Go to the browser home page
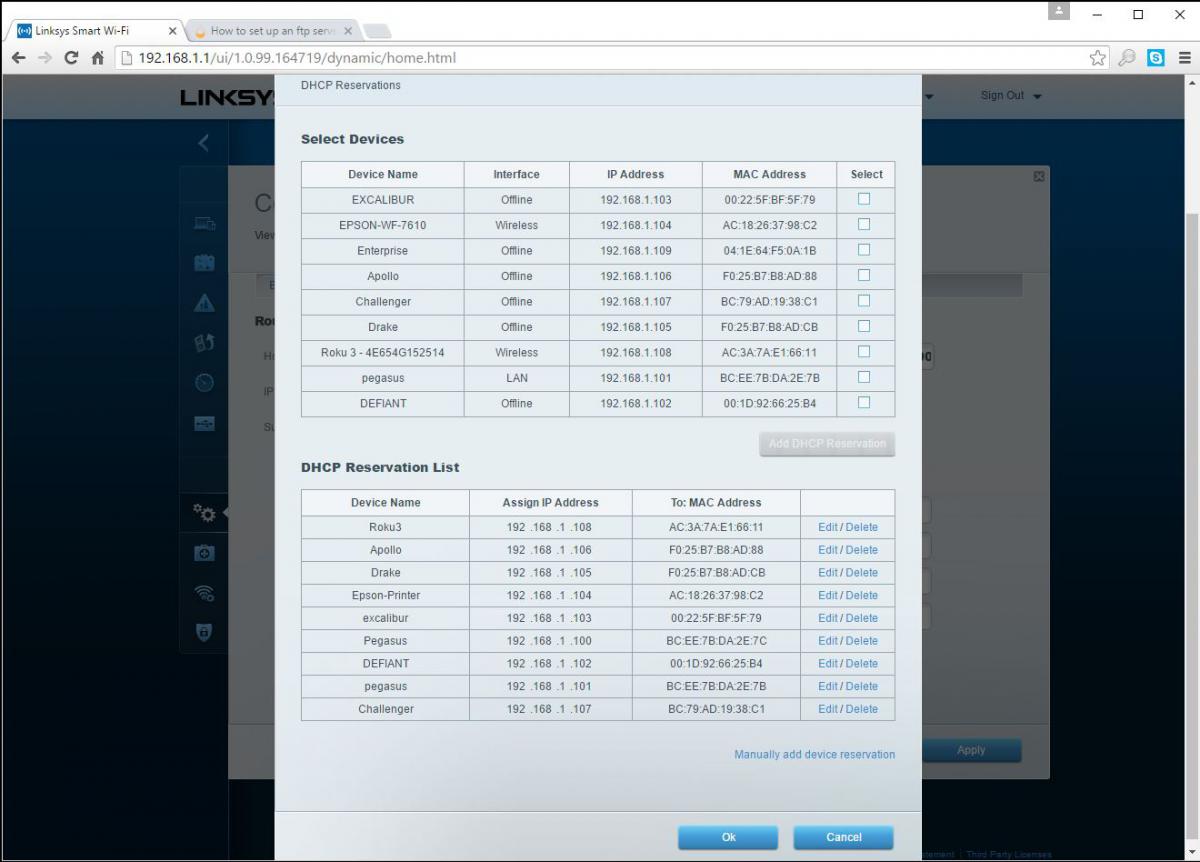 click(98, 58)
